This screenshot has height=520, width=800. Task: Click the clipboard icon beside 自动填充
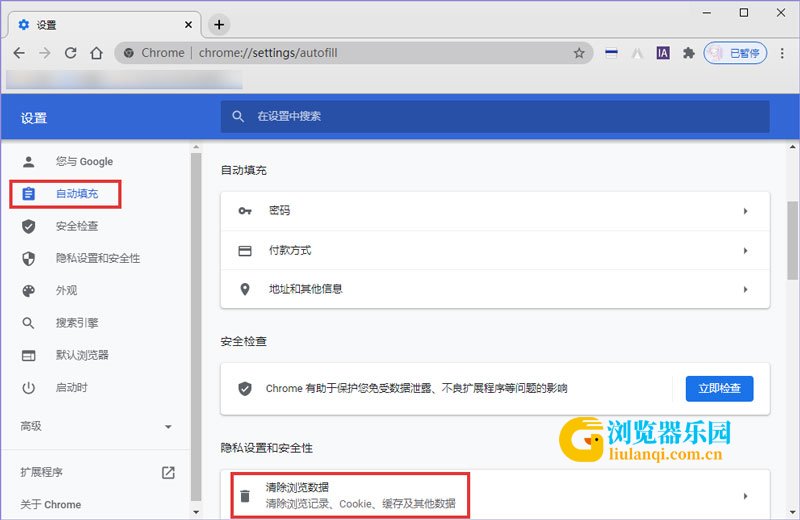tap(29, 194)
